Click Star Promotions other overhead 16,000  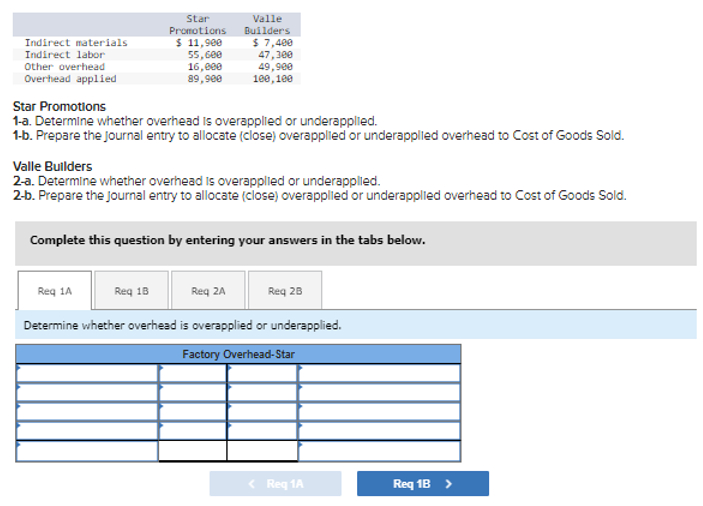point(204,67)
